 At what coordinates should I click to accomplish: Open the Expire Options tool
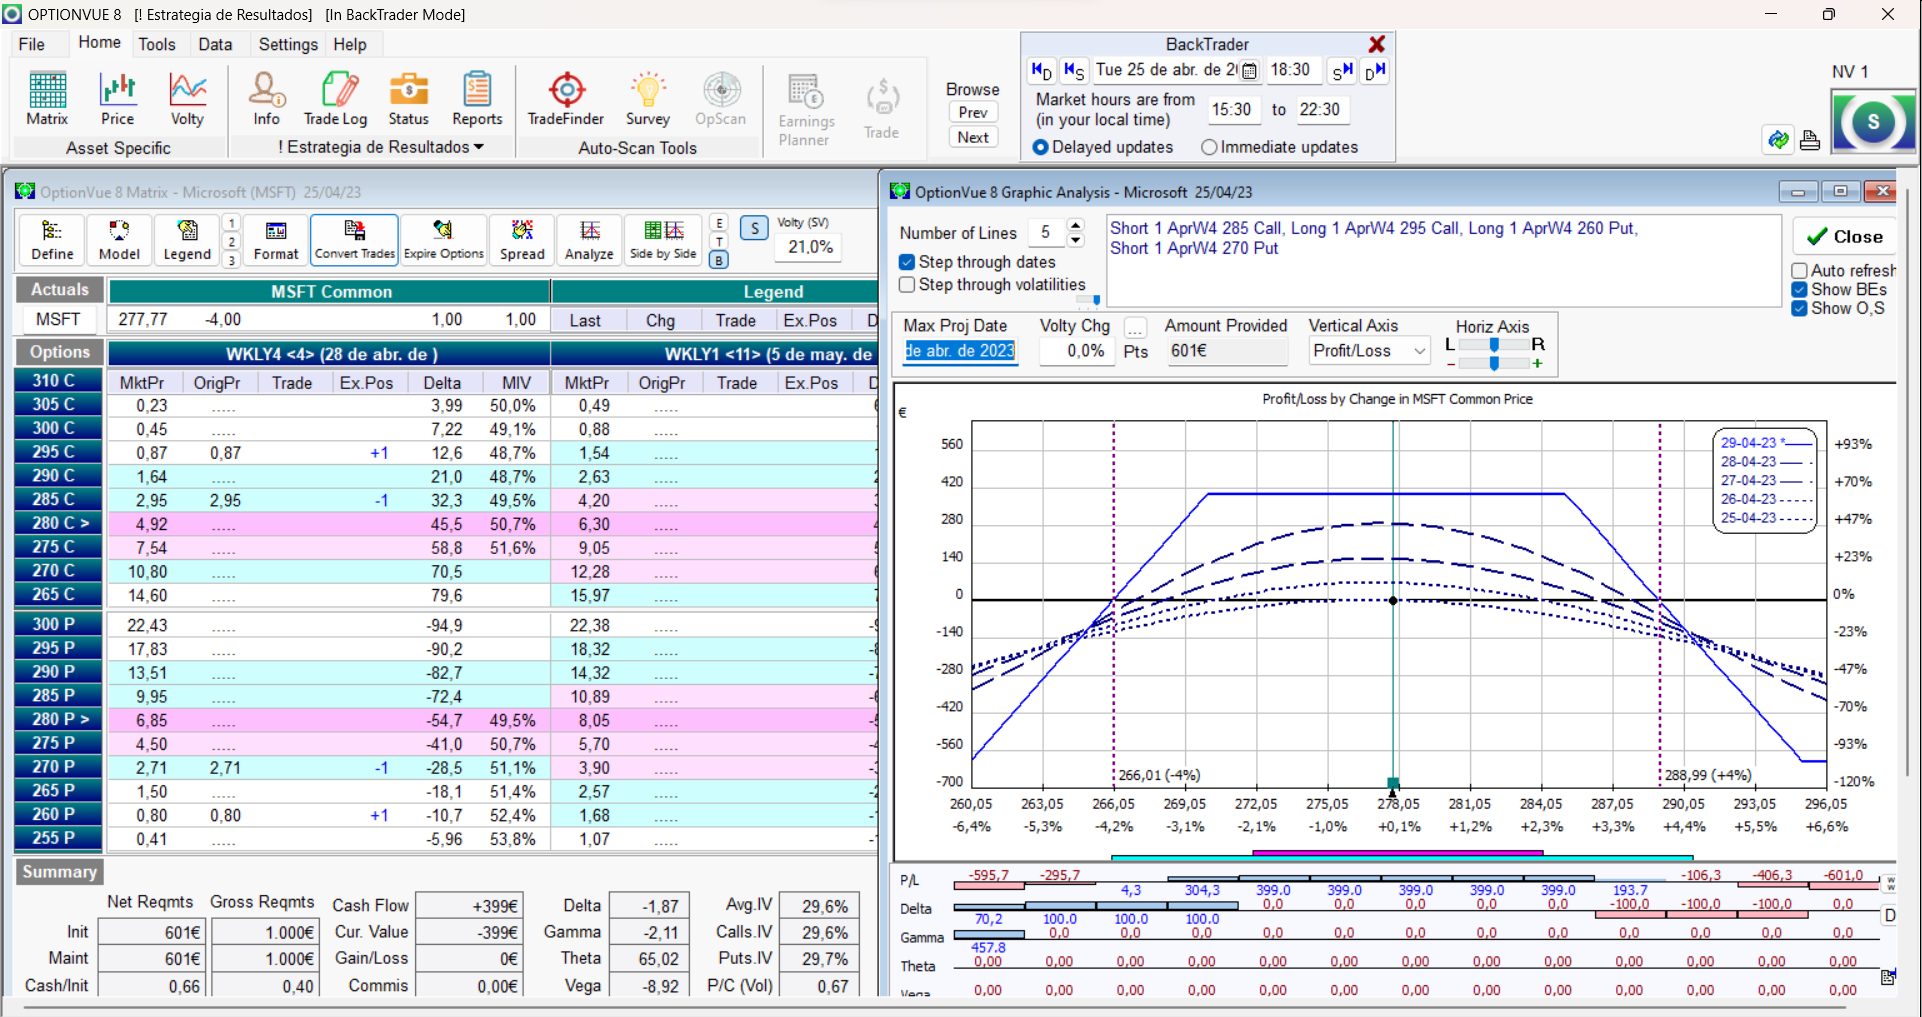(444, 240)
